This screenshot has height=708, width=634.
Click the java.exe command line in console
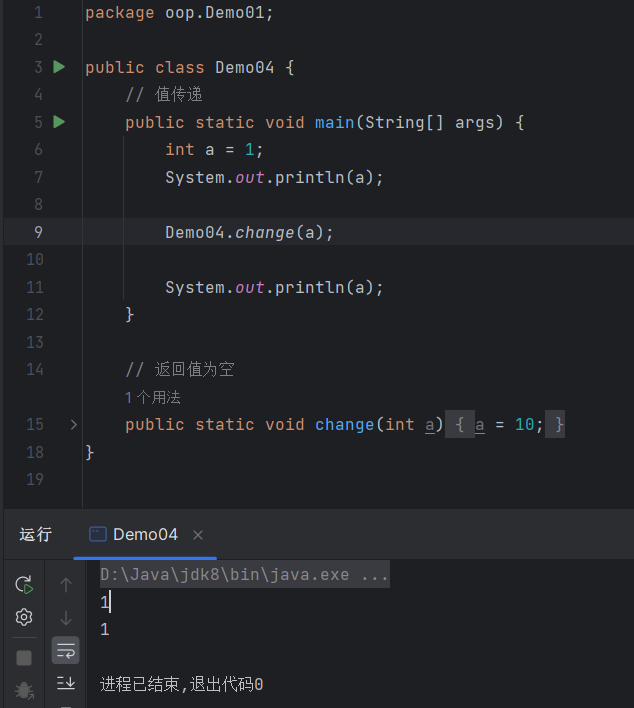point(244,575)
